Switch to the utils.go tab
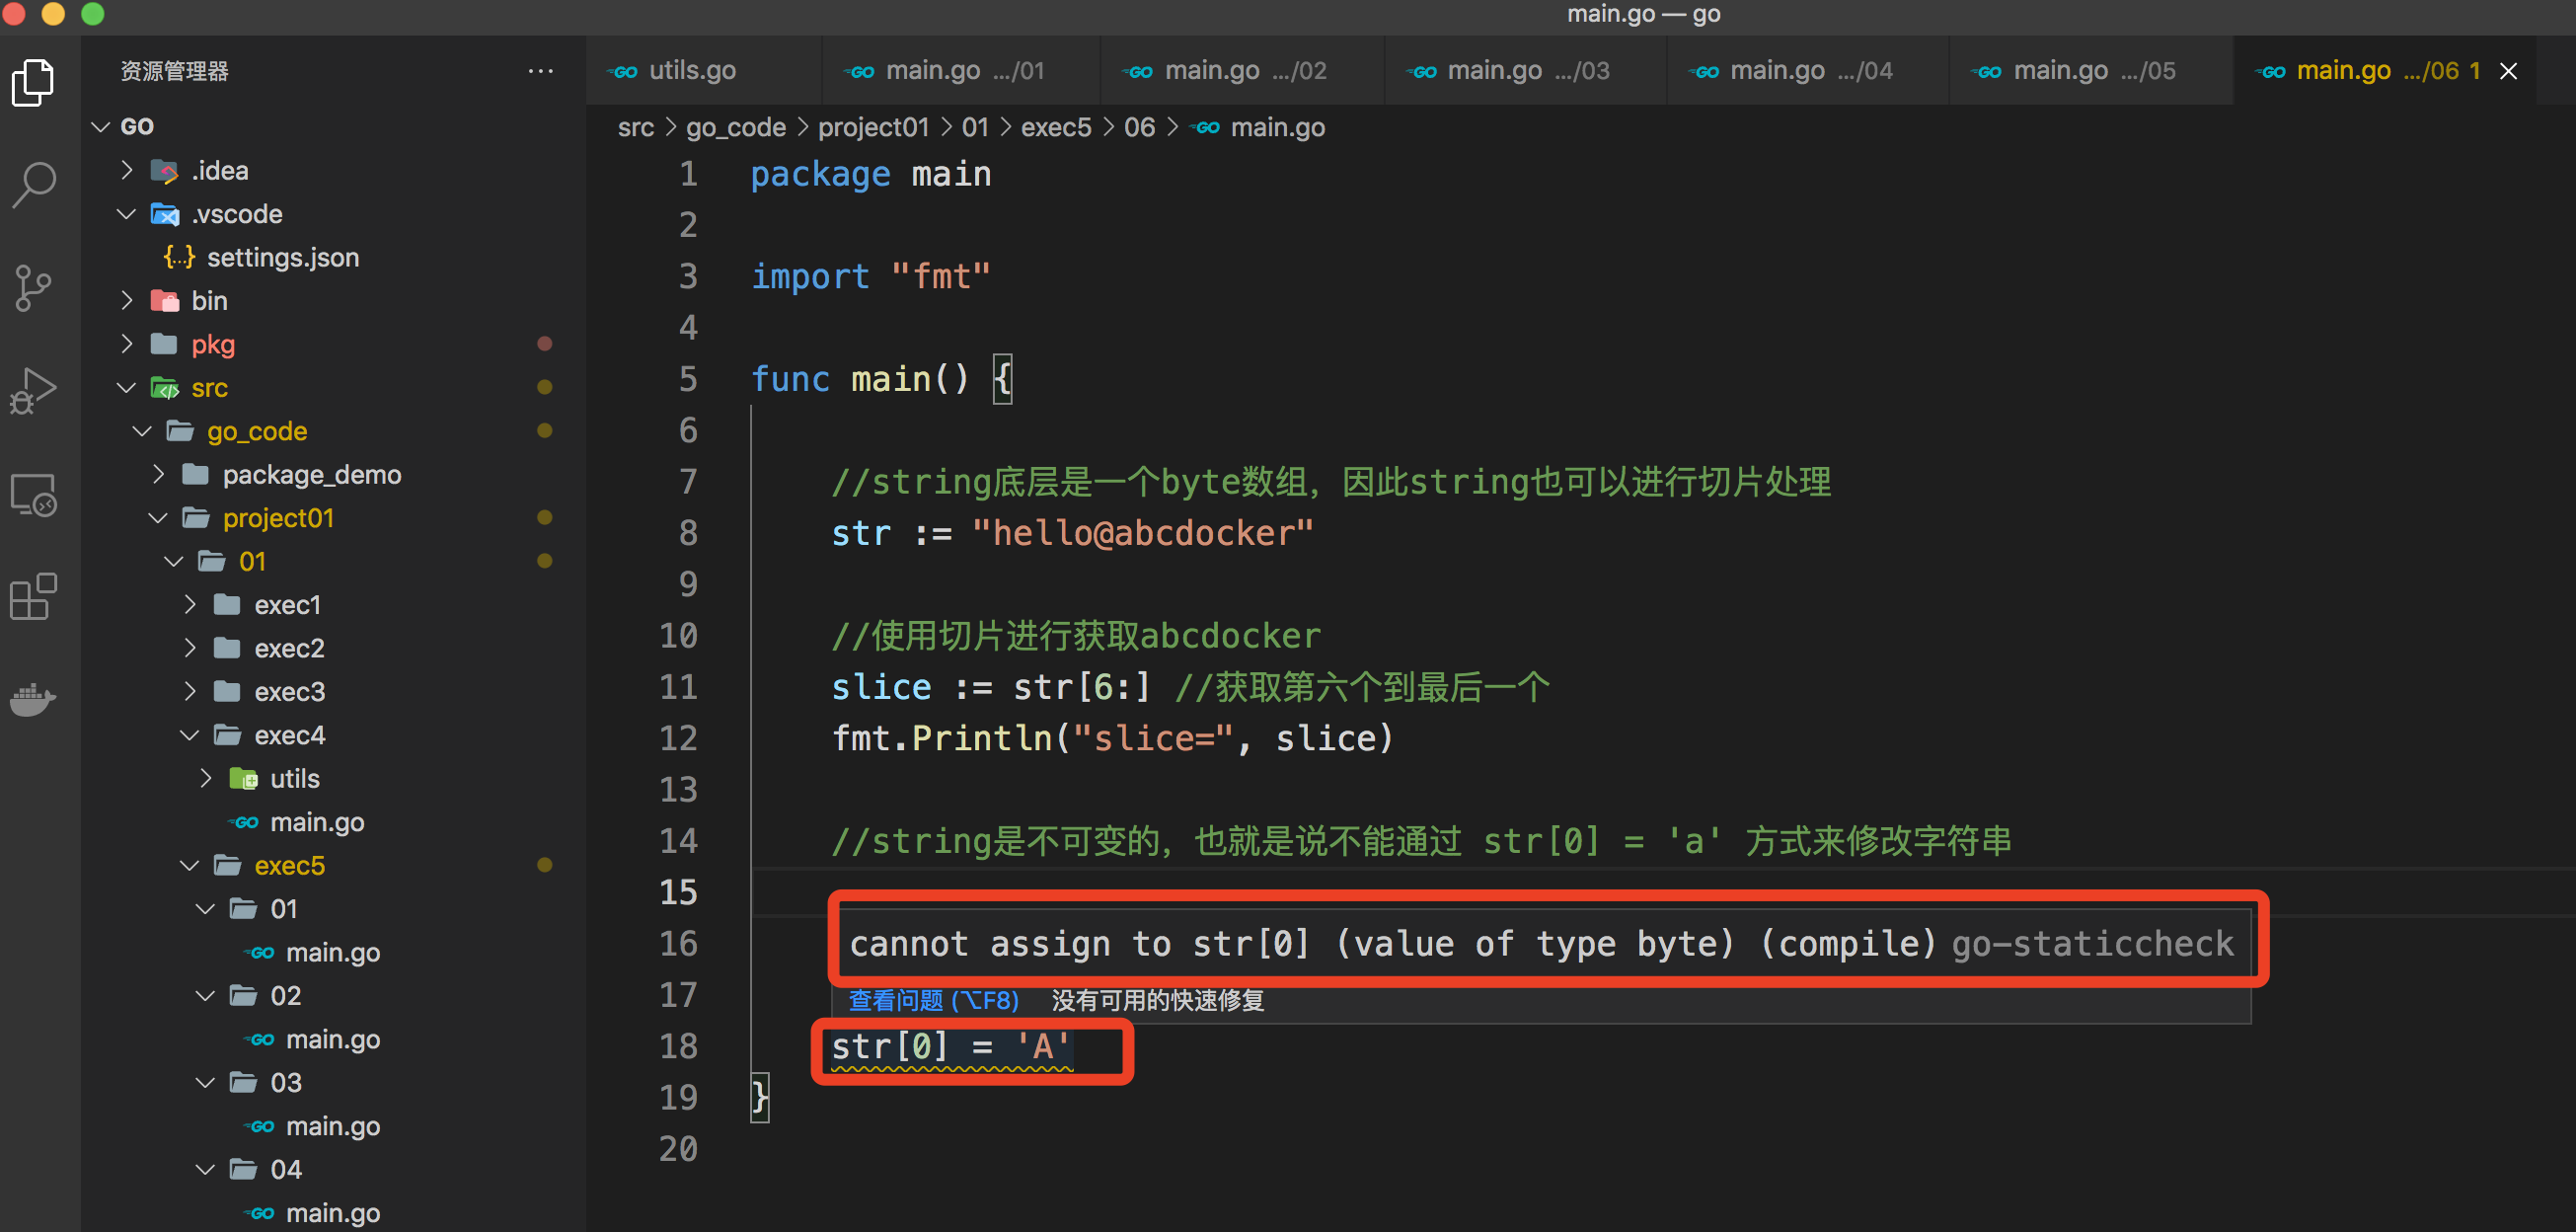Screen dimensions: 2576x1232 click(x=692, y=71)
